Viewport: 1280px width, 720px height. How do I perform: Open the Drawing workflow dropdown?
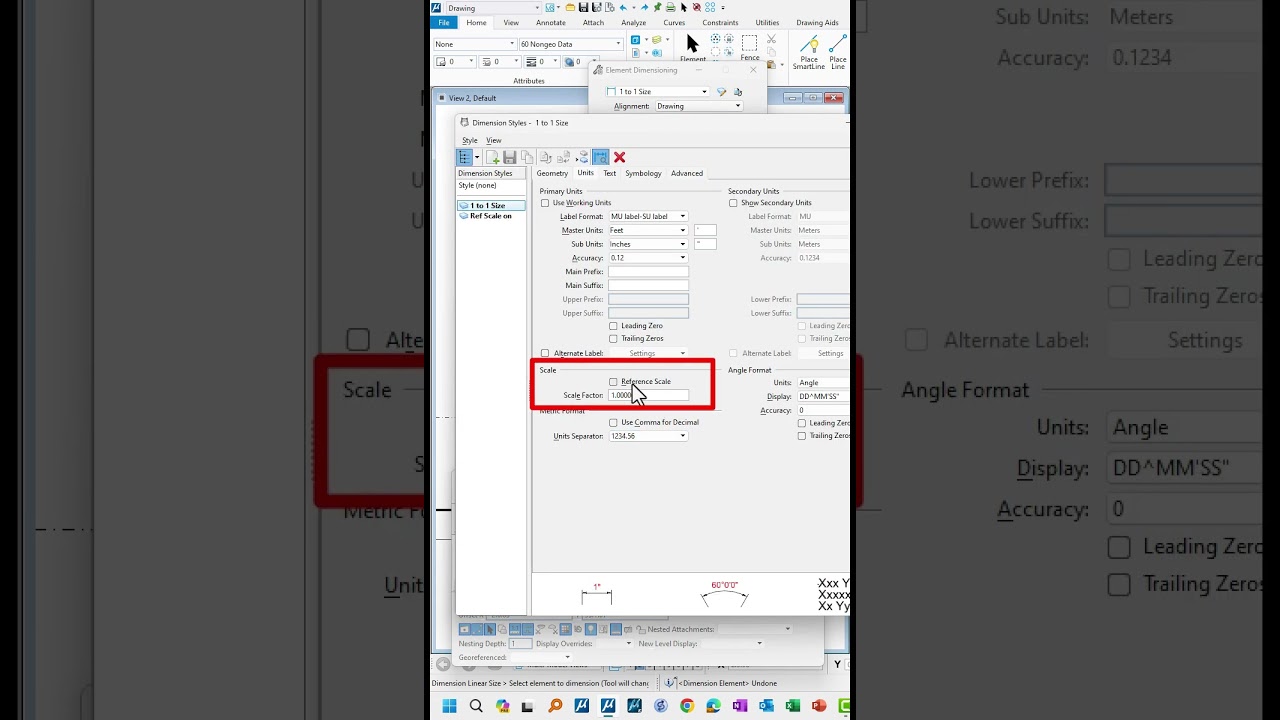pos(493,8)
